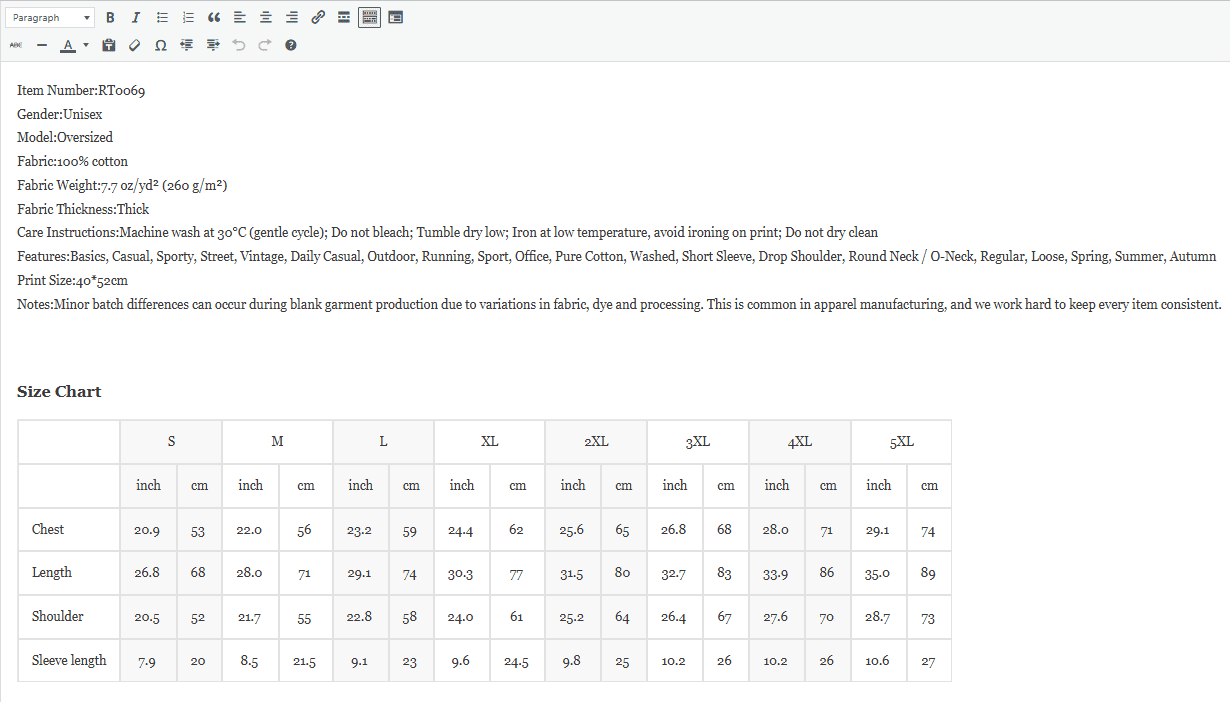Toggle italic formatting
The image size is (1230, 702).
point(136,18)
